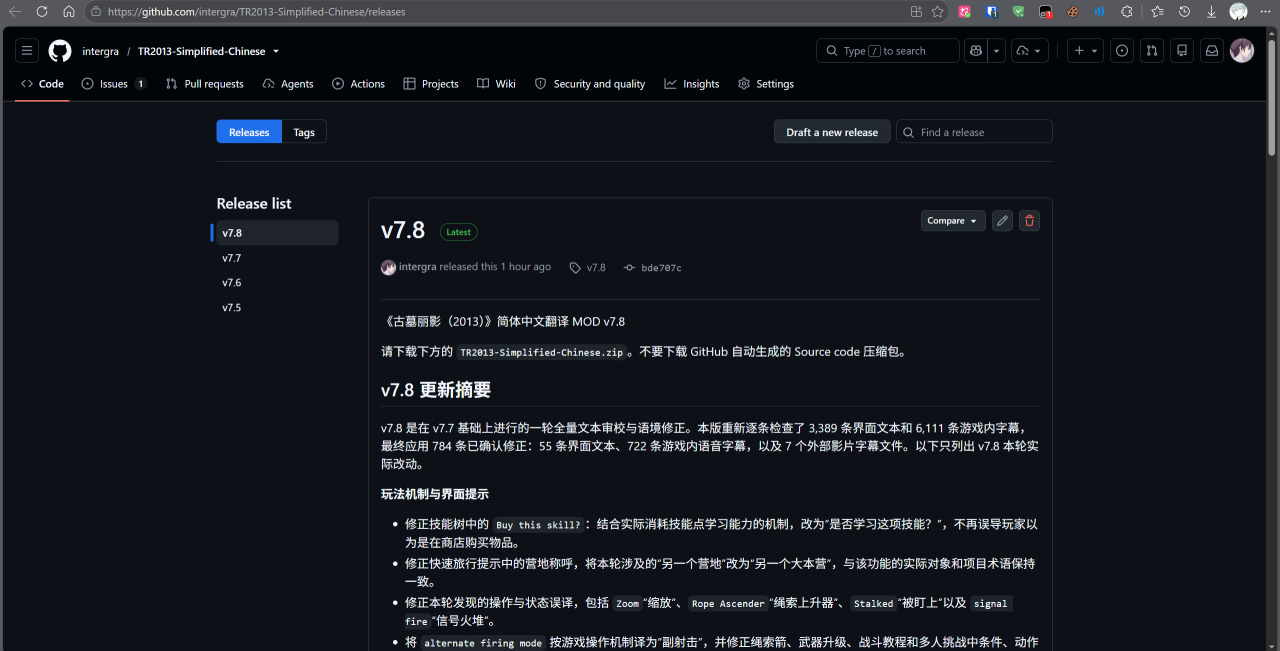
Task: Click the browser Back arrow
Action: [x=15, y=12]
